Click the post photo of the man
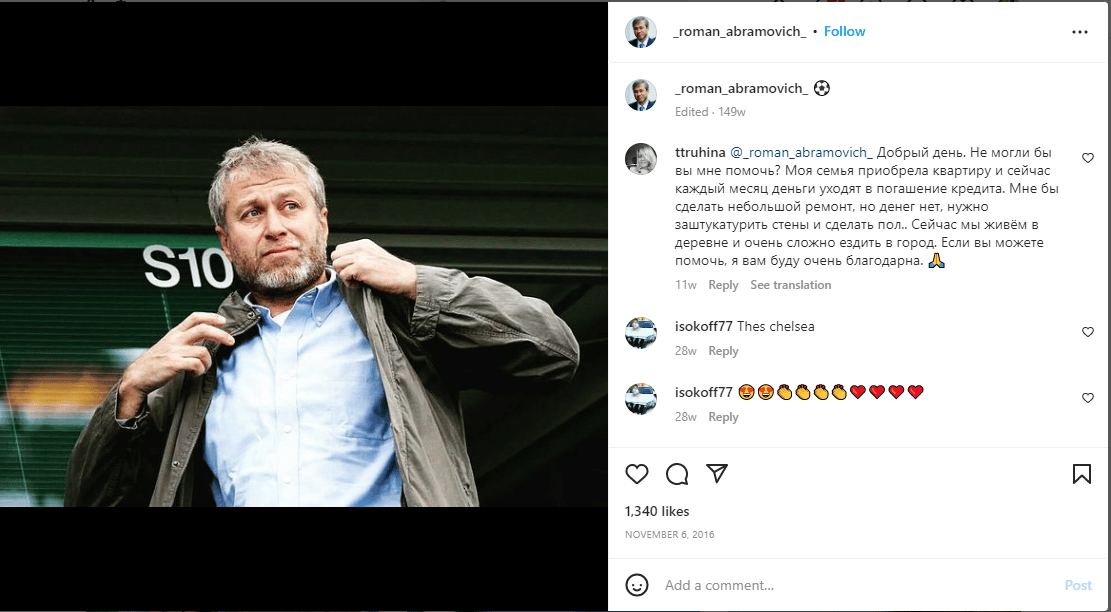Image resolution: width=1111 pixels, height=612 pixels. [x=304, y=306]
